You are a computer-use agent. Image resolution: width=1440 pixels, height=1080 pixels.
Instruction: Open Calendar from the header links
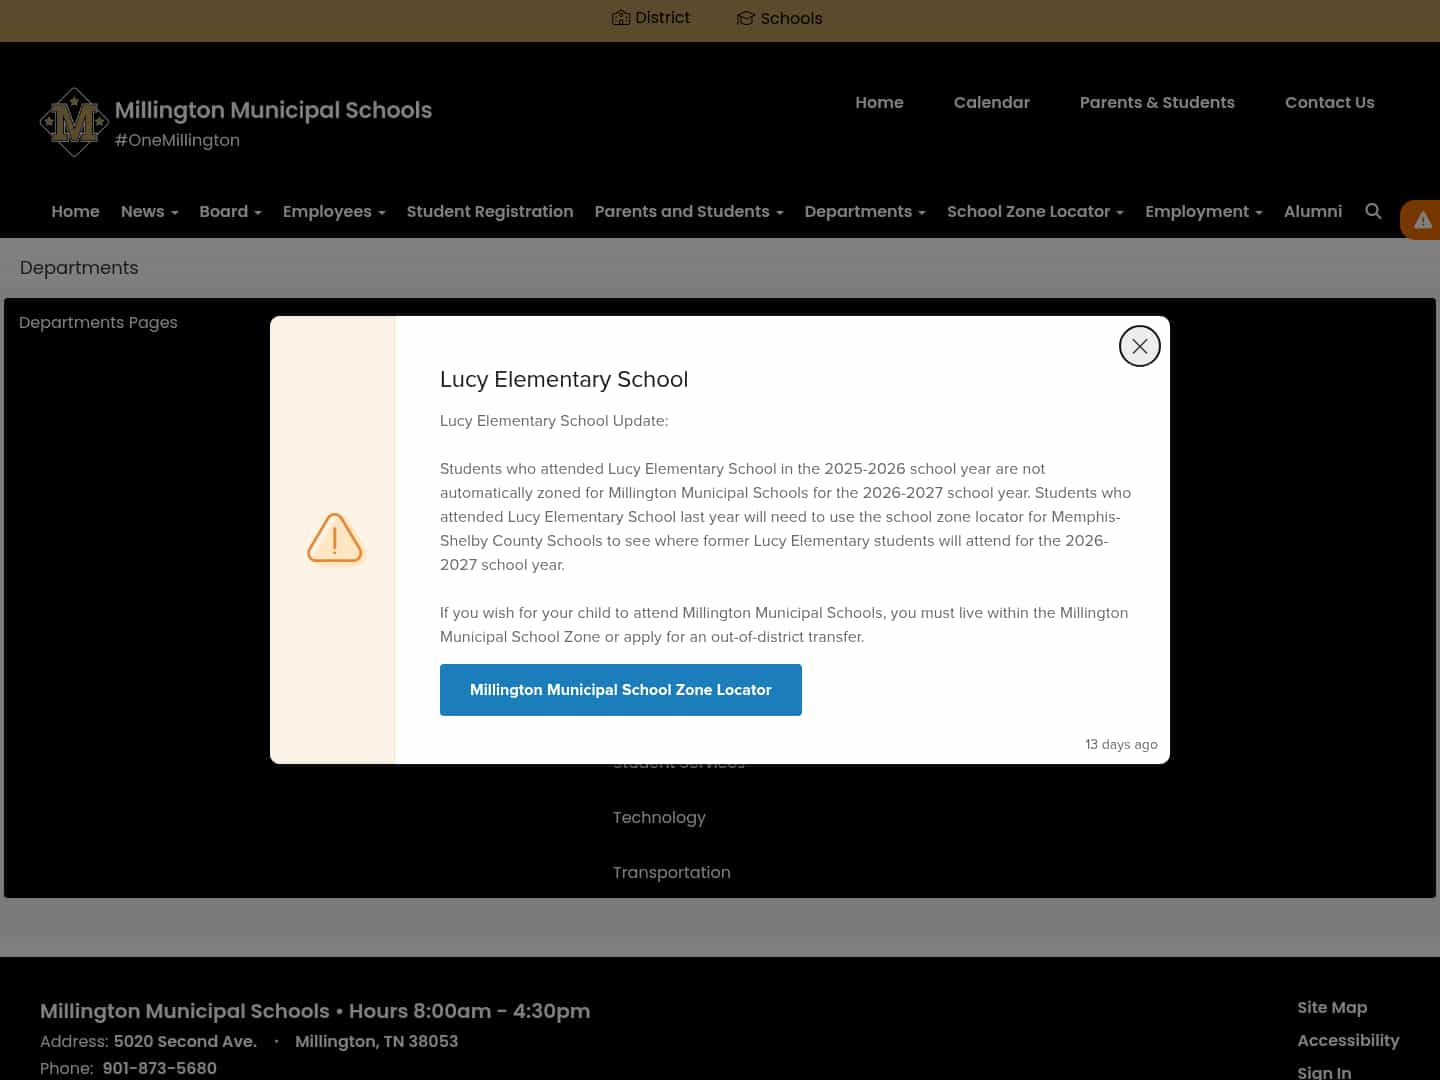coord(991,102)
